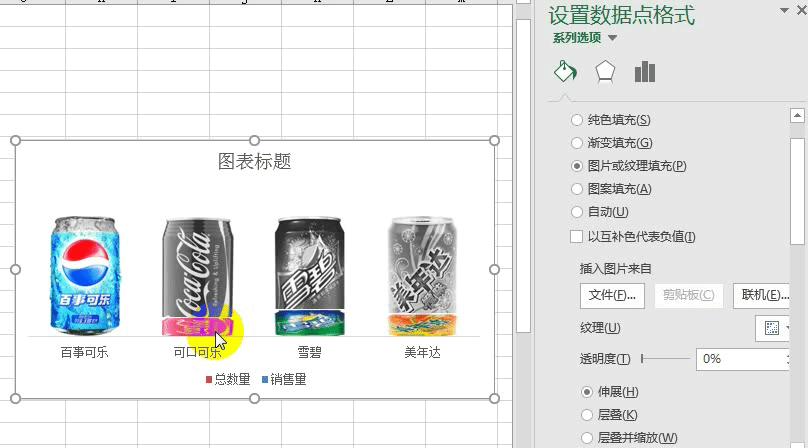
Task: Open the Fill & Line paint bucket tab
Action: 565,72
